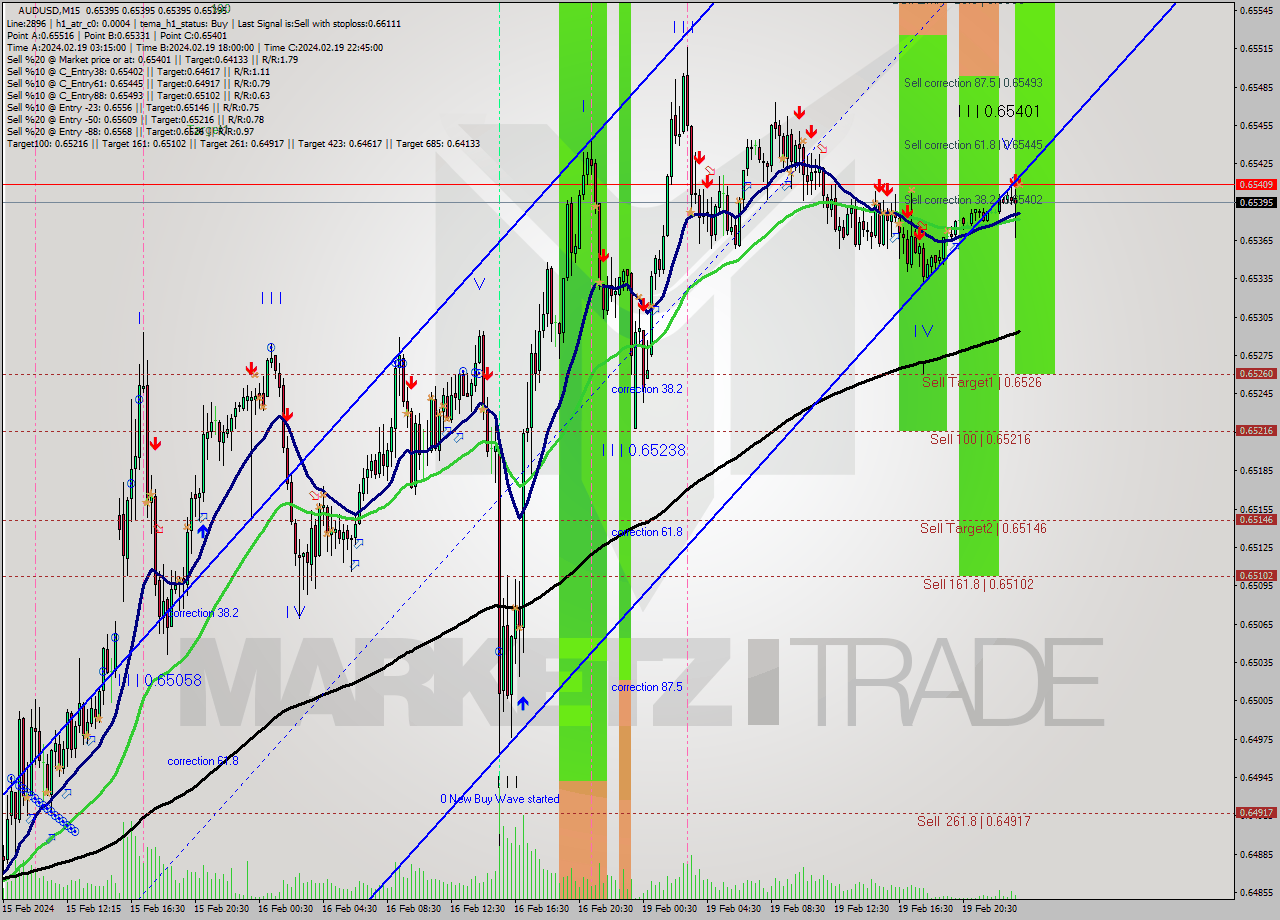Click 'correction 38.2' label beside I I I 0.65238
Image resolution: width=1280 pixels, height=920 pixels.
pos(647,389)
